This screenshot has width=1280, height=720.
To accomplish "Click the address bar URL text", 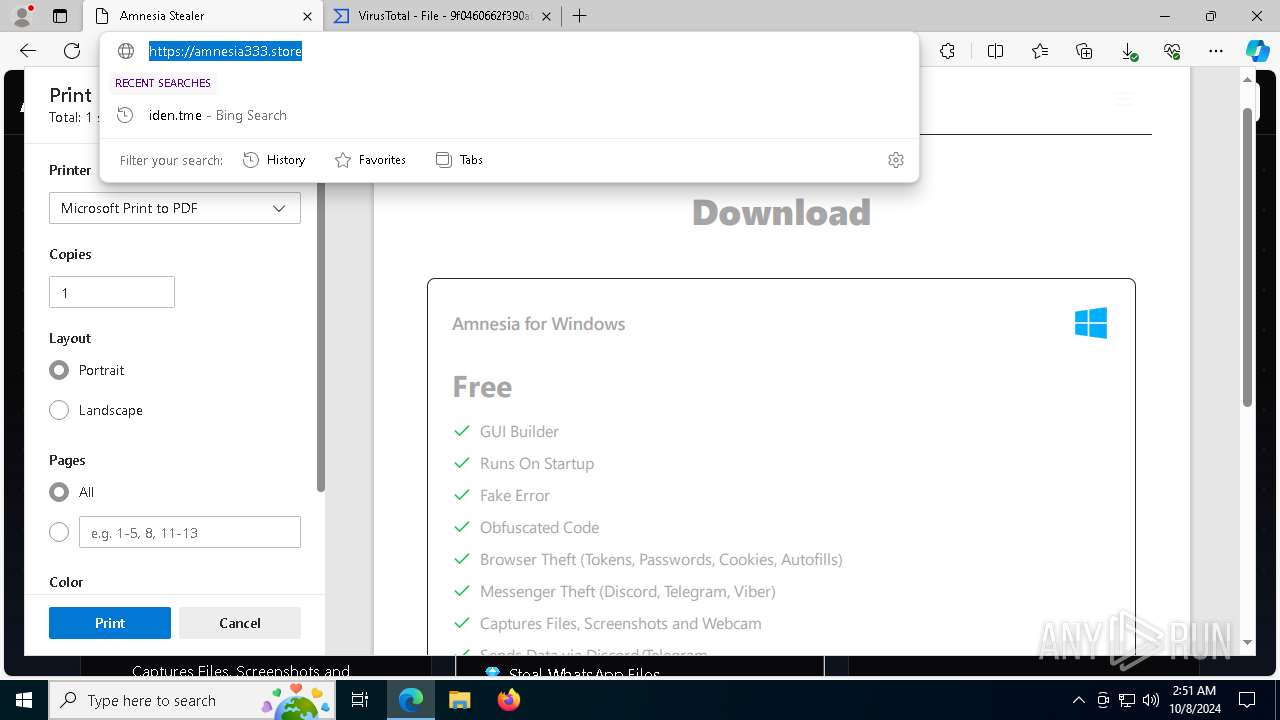I will click(225, 51).
